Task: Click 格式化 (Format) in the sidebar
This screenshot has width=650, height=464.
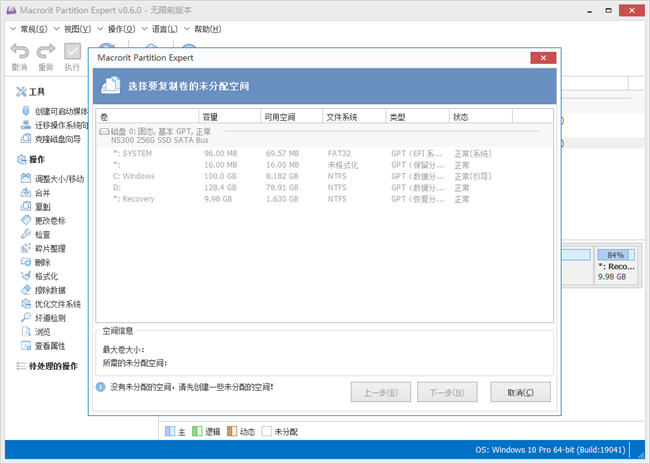Action: tap(46, 276)
